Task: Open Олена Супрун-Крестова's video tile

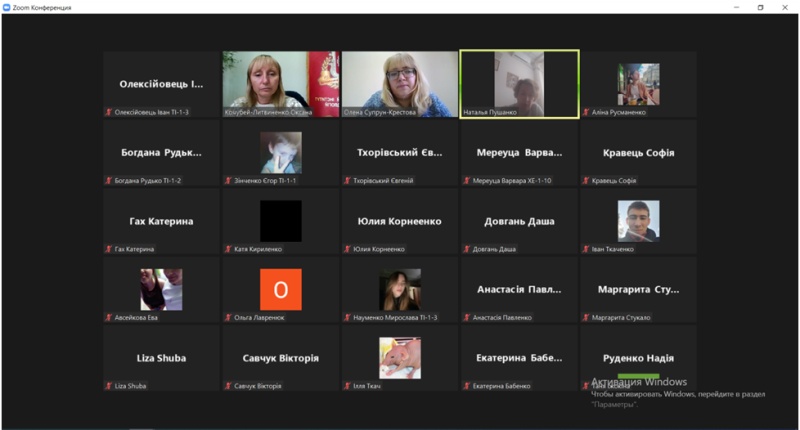Action: point(400,80)
